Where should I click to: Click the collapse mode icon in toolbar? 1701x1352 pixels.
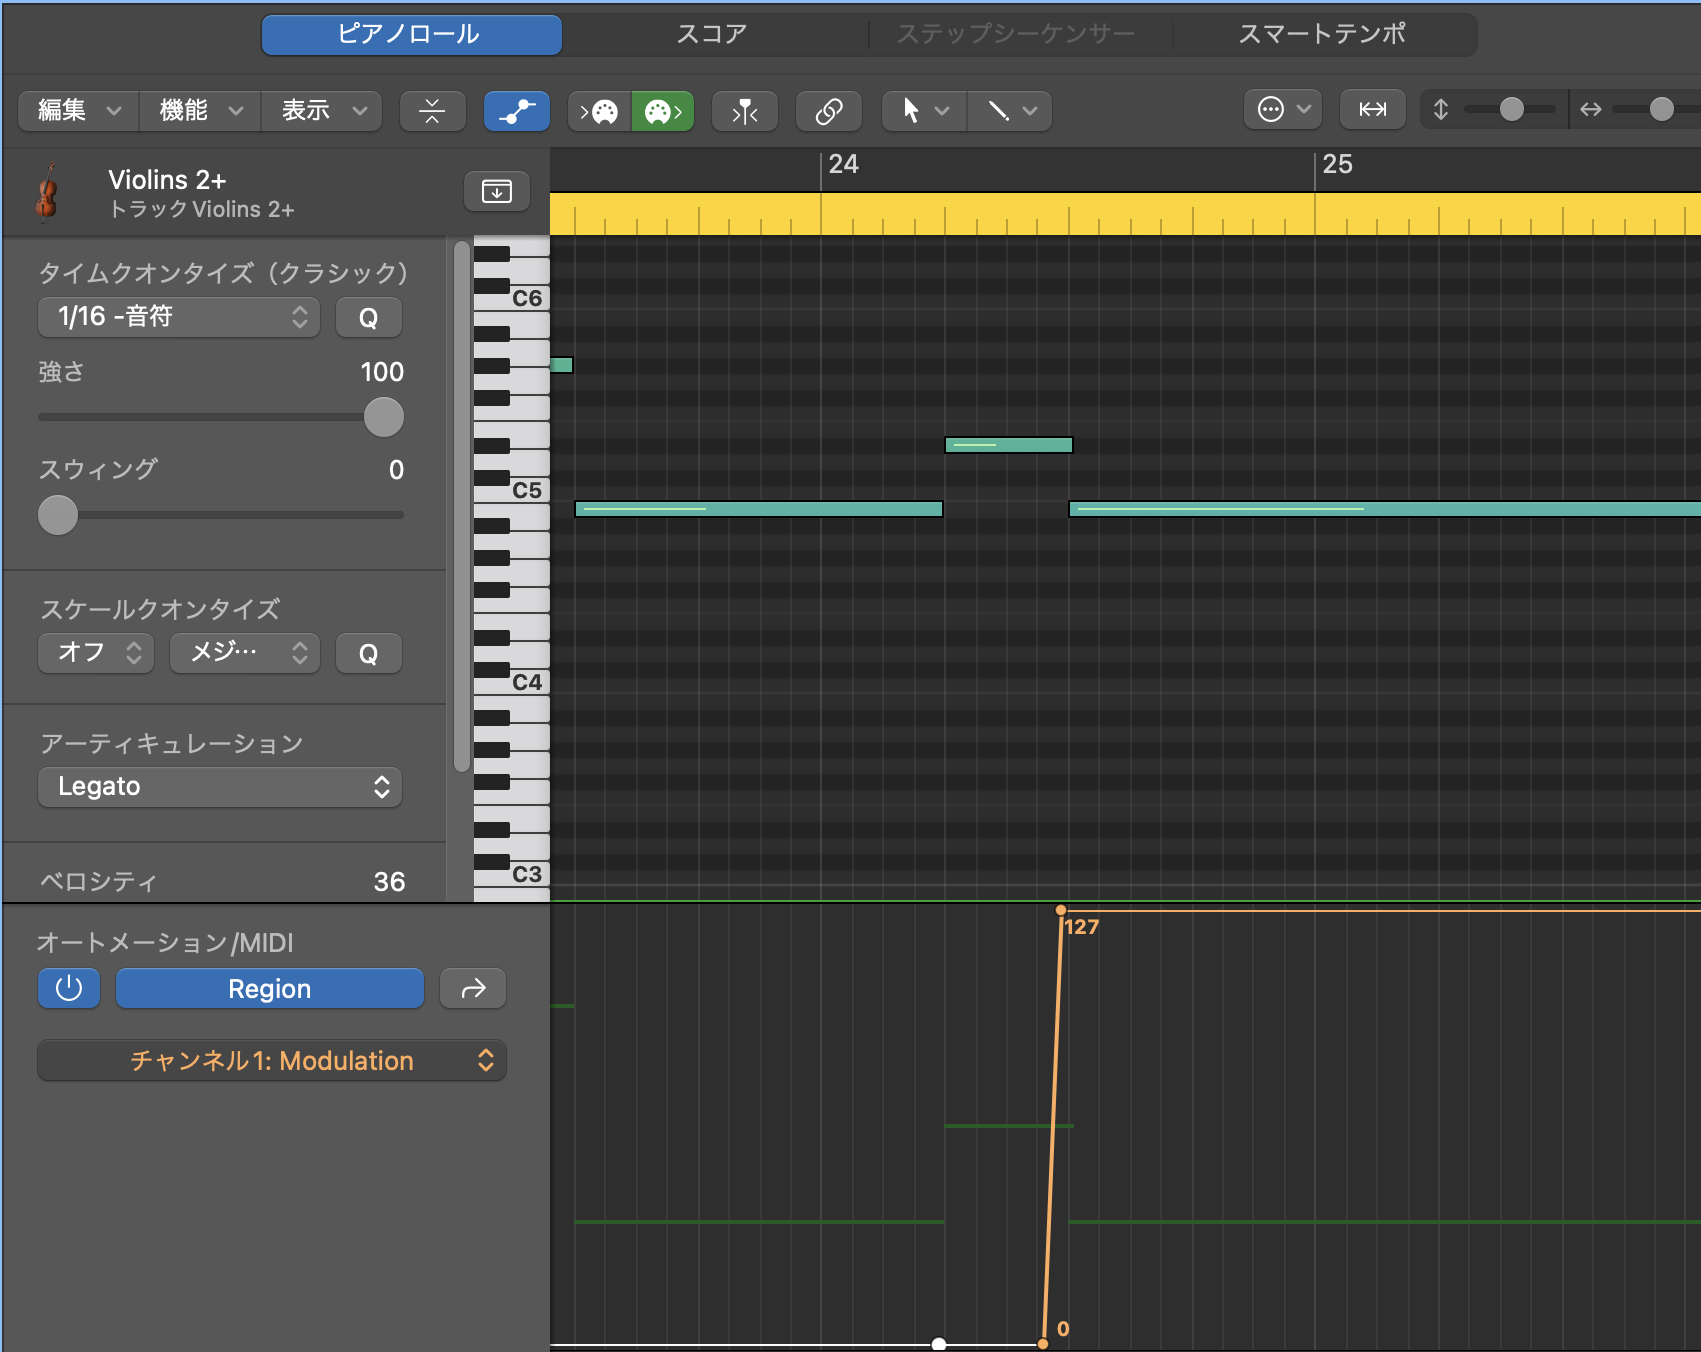432,110
